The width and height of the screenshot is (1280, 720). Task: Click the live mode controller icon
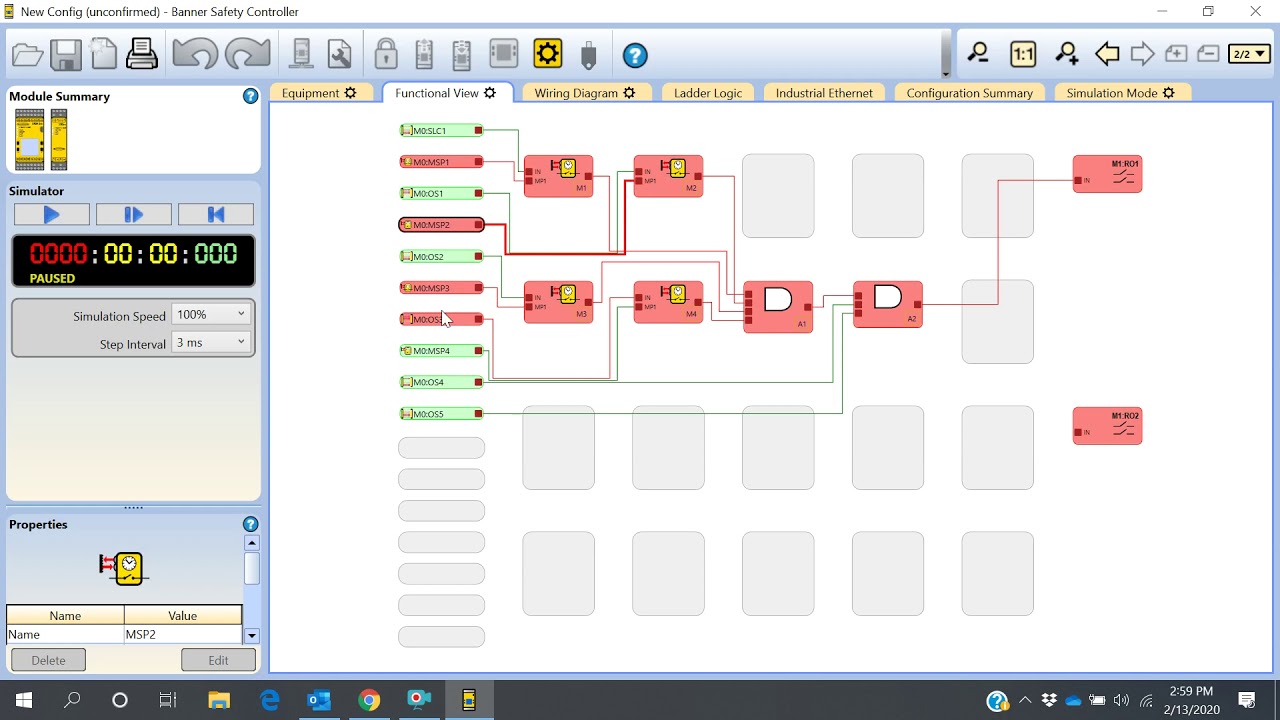pyautogui.click(x=503, y=54)
